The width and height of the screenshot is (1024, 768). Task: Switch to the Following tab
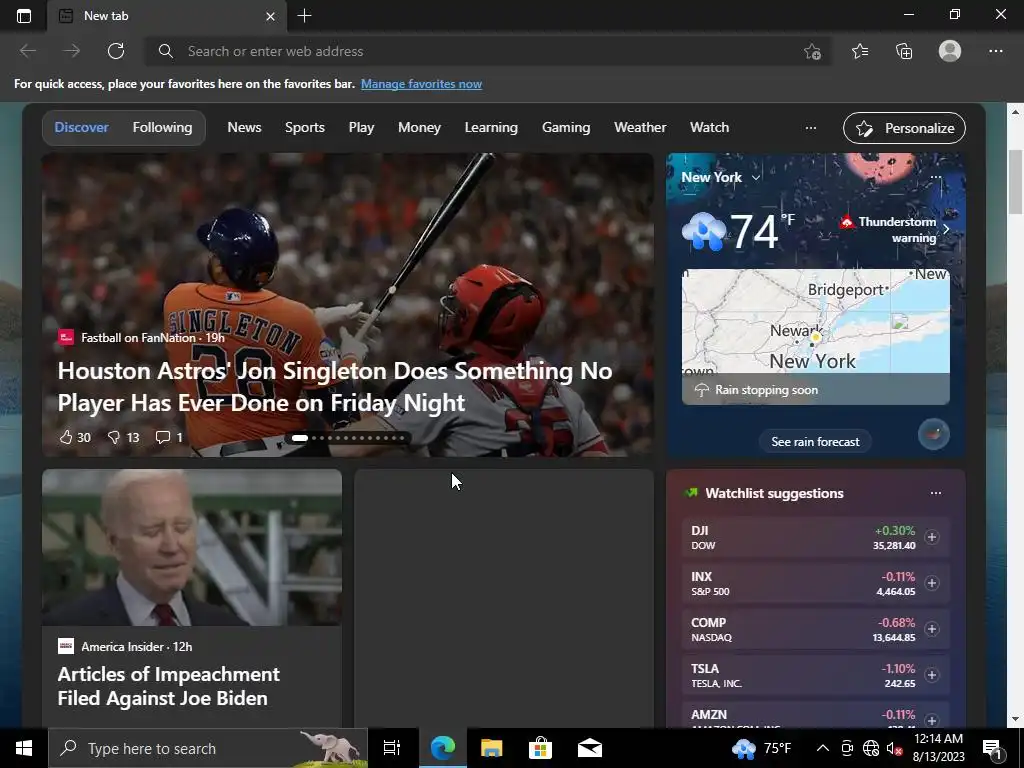tap(162, 127)
